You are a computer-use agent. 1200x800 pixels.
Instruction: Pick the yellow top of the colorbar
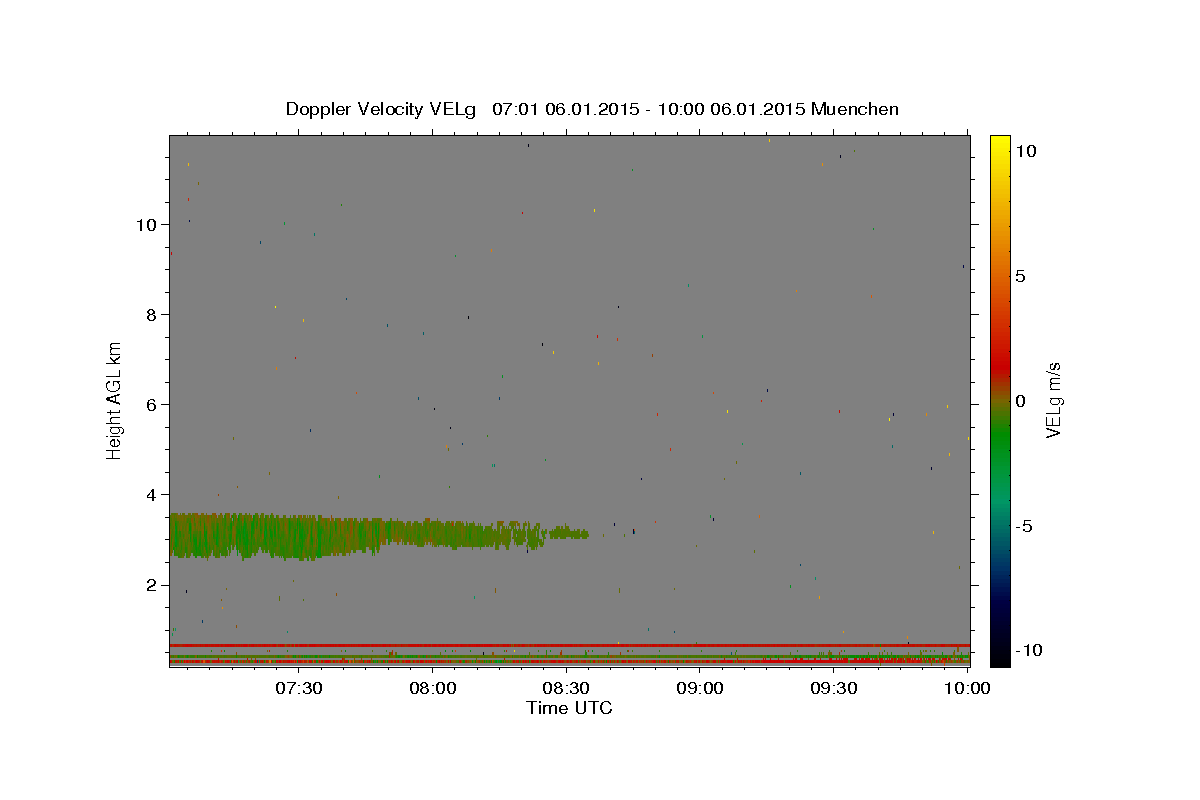point(999,145)
